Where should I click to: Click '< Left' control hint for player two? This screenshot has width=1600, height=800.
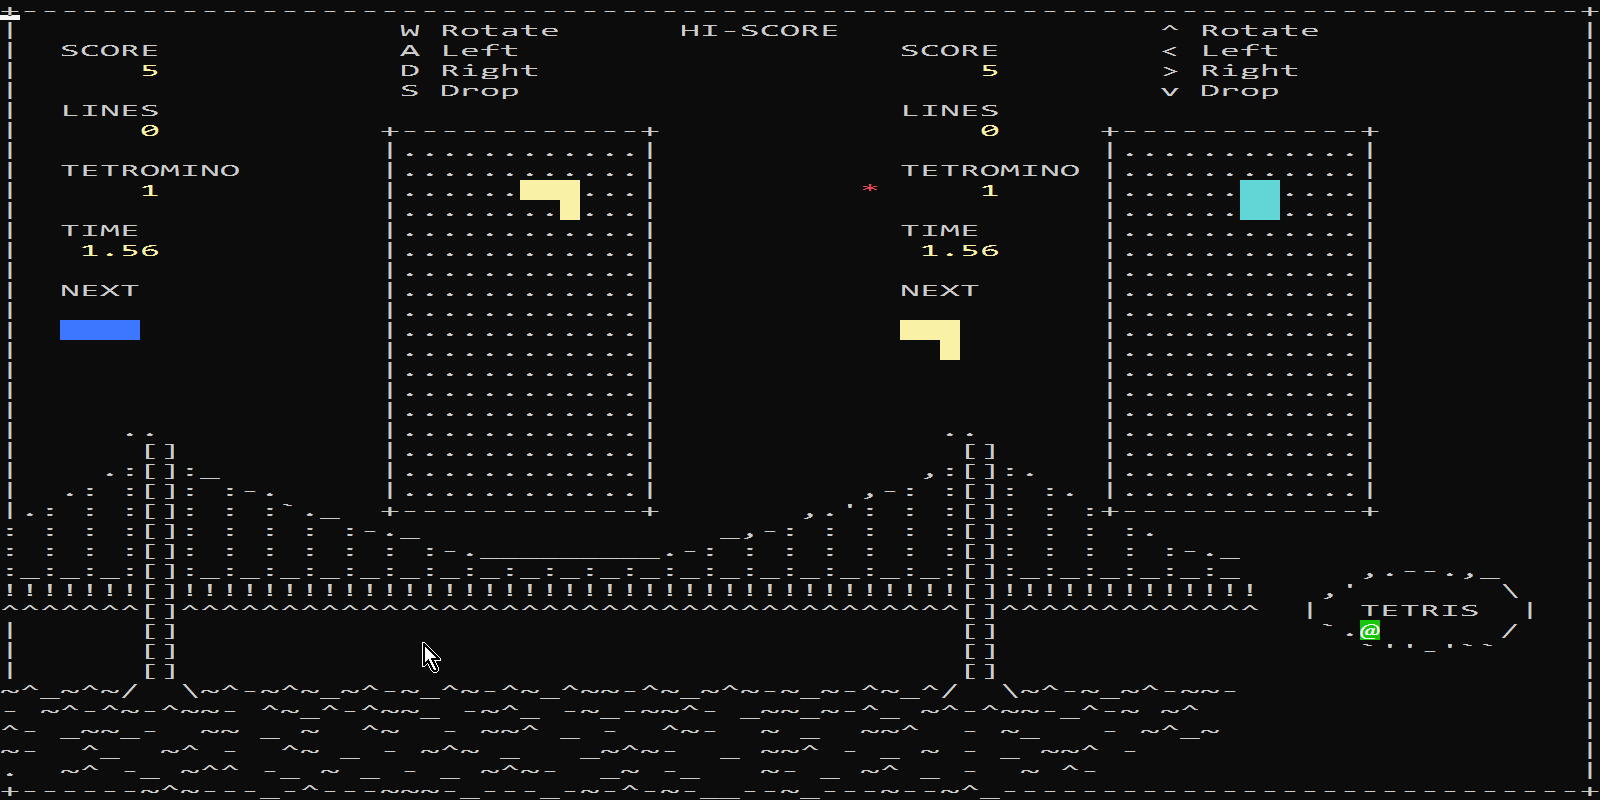point(1220,50)
